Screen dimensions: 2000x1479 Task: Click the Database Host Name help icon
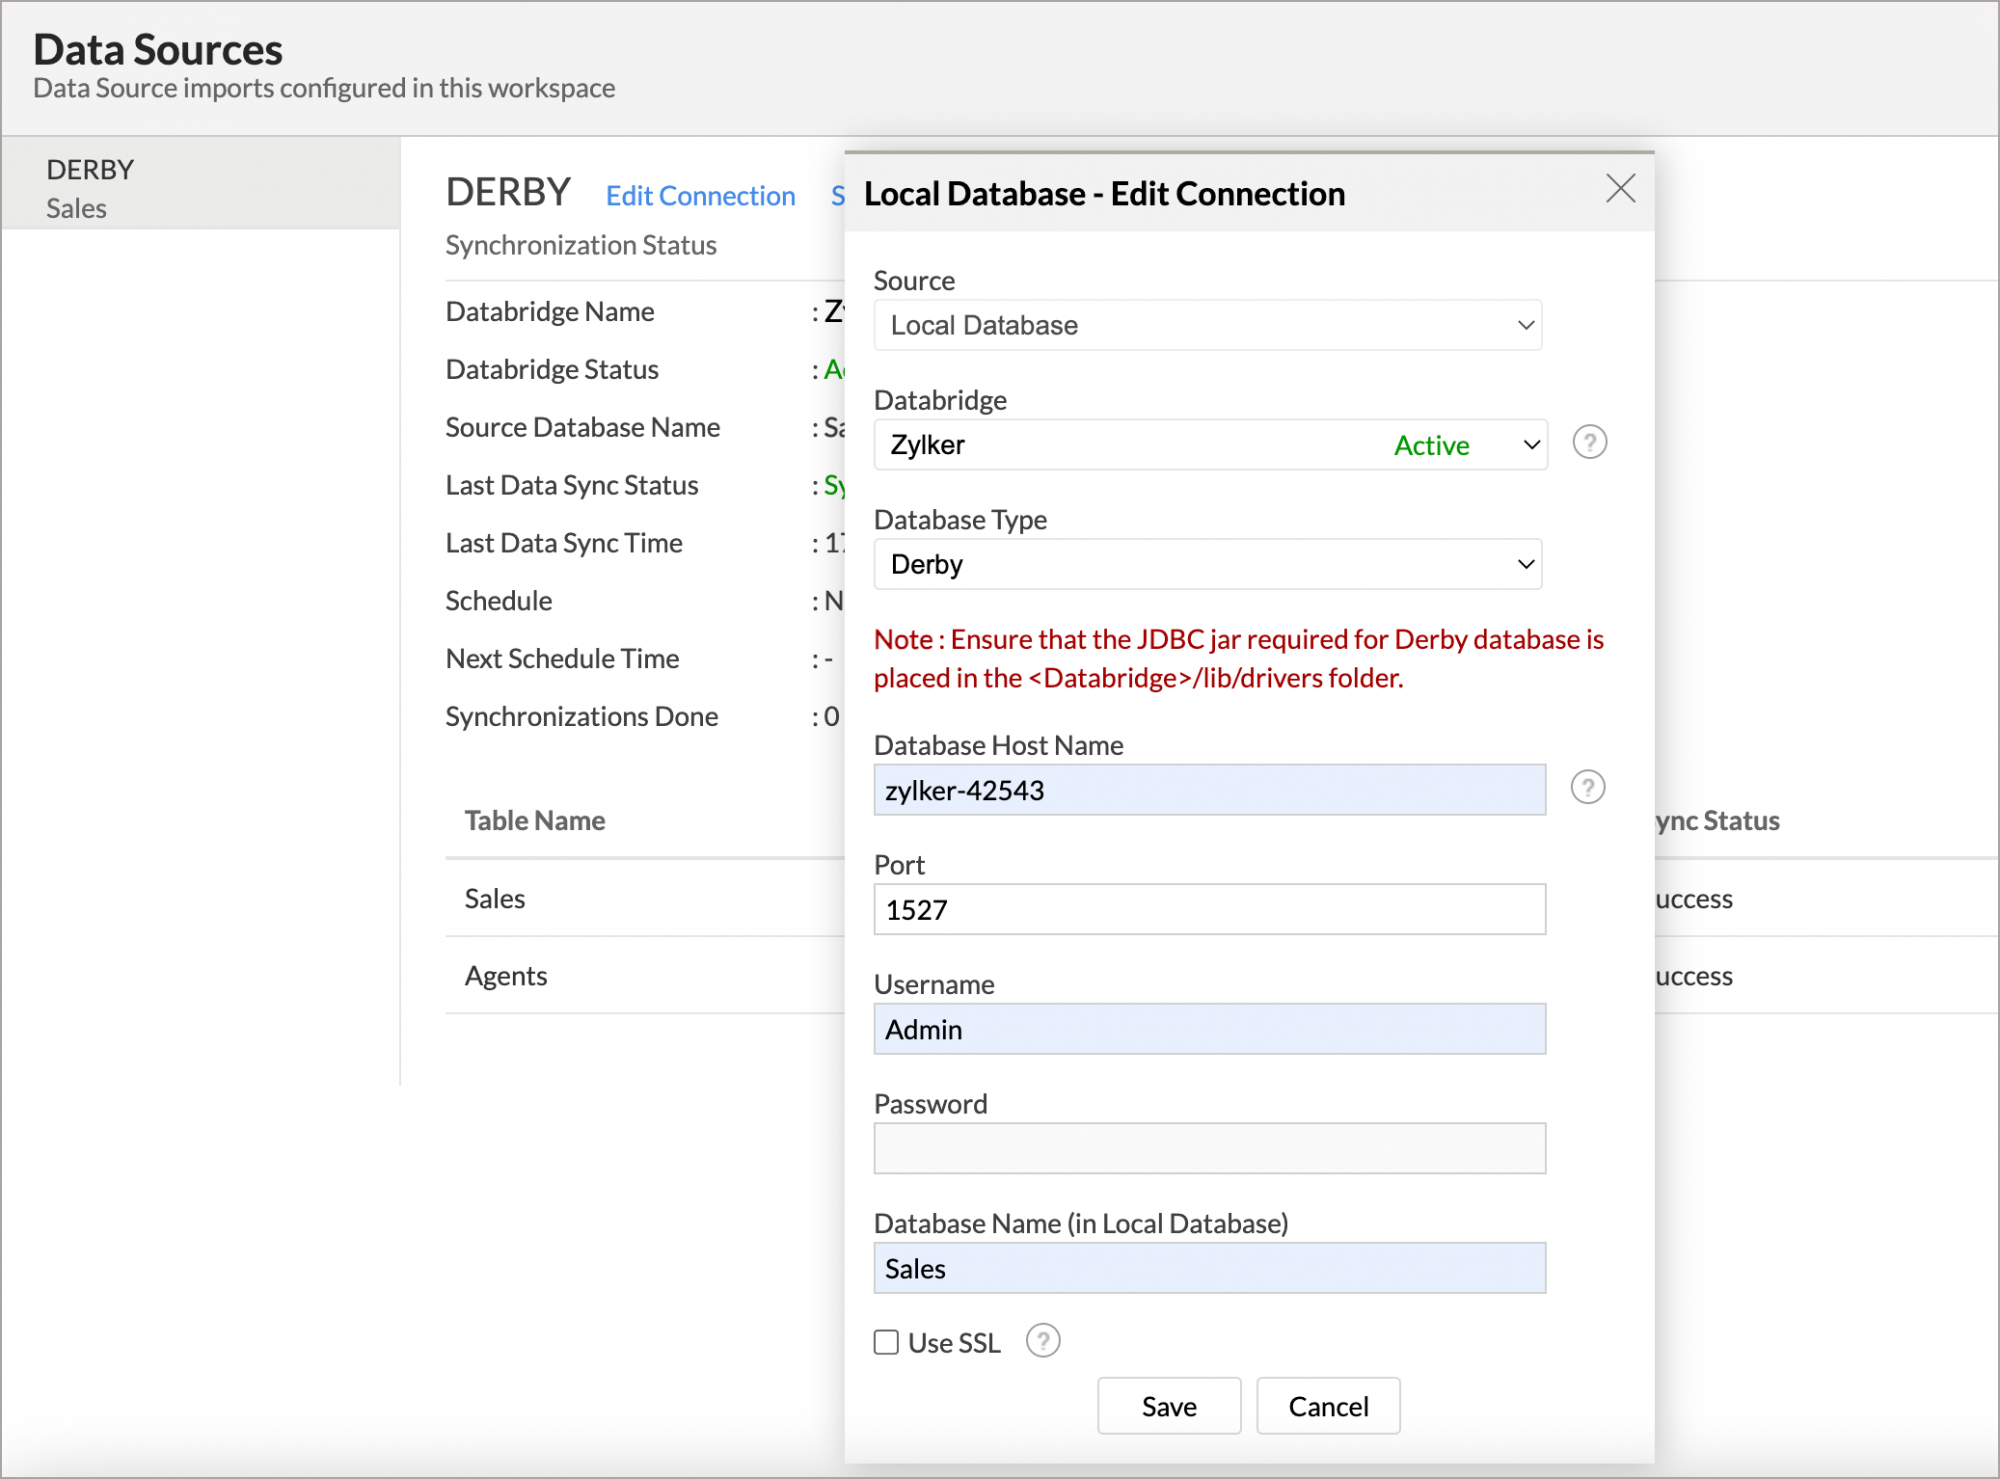point(1588,787)
